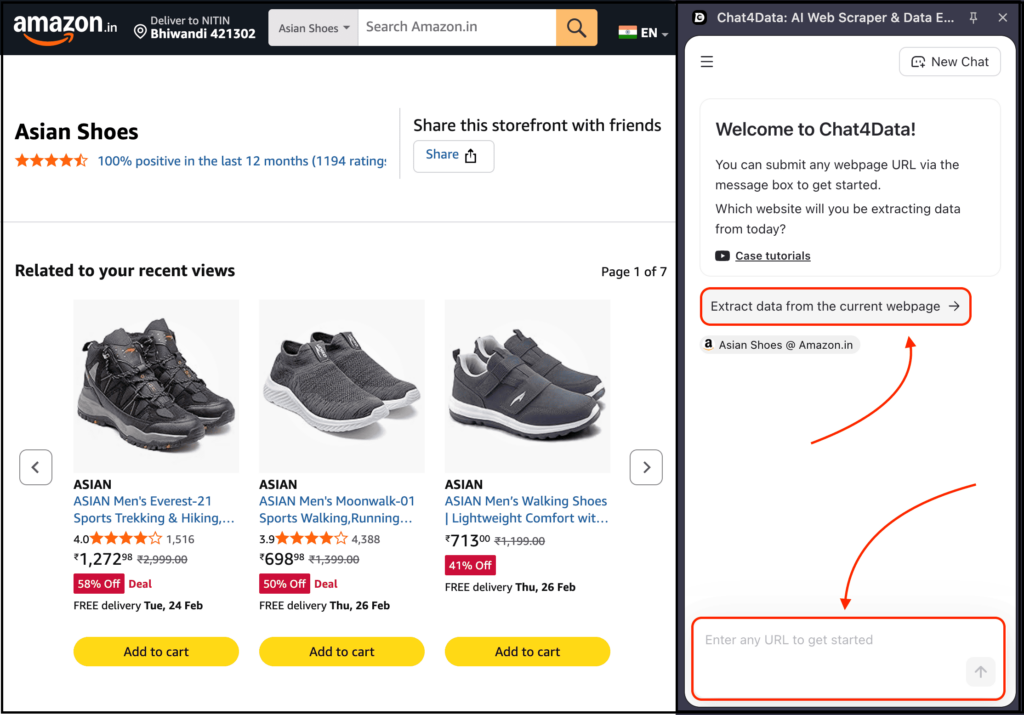This screenshot has height=715, width=1024.
Task: Click the Amazon.in logo
Action: pos(58,28)
